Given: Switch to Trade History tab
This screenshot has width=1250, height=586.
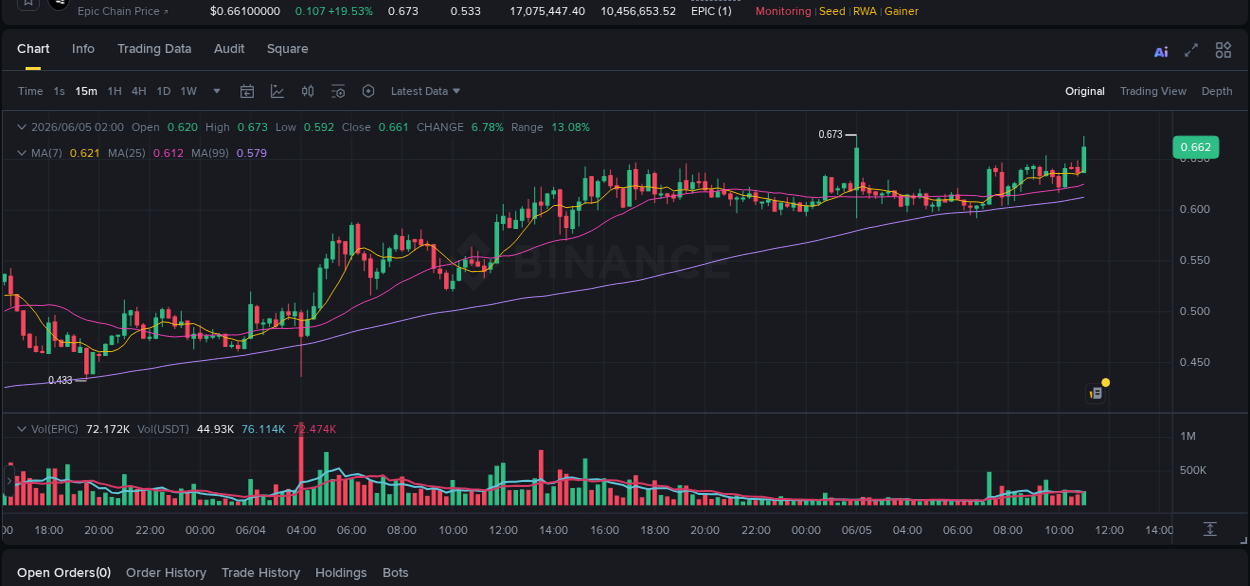Looking at the screenshot, I should tap(261, 573).
